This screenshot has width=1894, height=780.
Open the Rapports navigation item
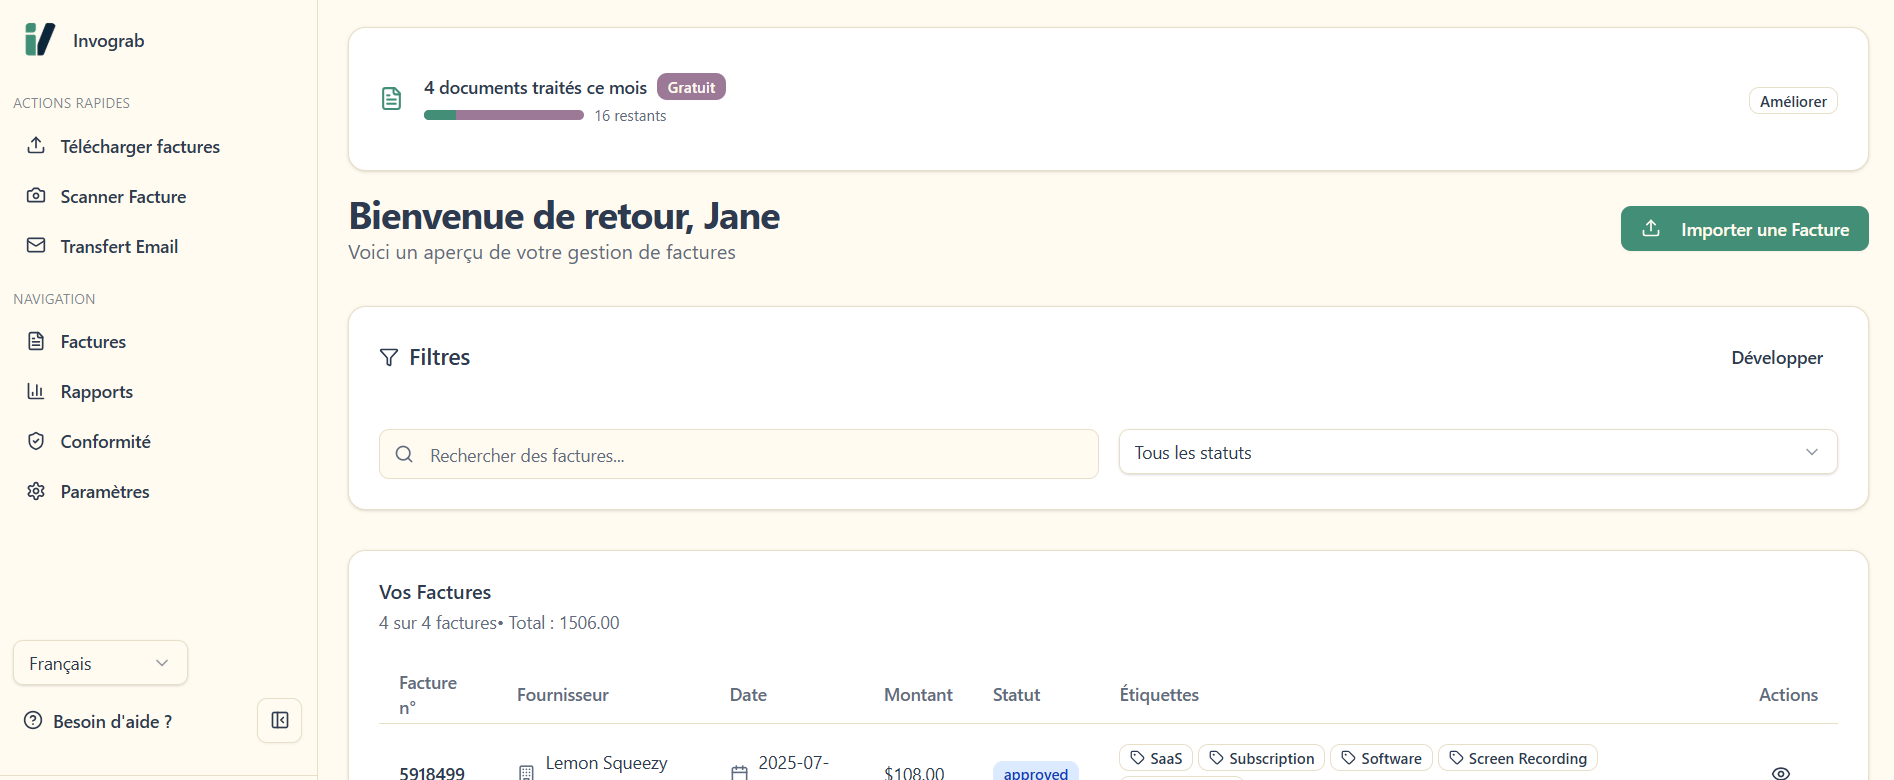[96, 392]
